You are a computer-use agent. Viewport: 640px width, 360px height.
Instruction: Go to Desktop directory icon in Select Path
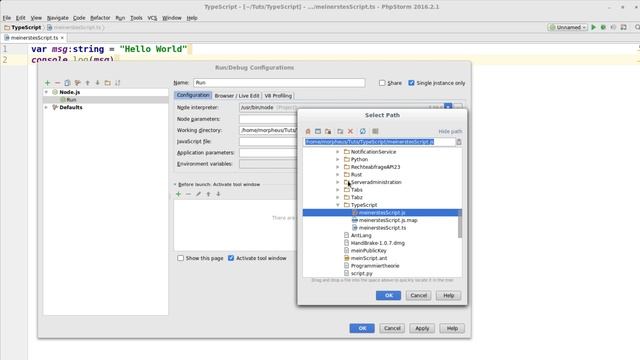coord(318,131)
